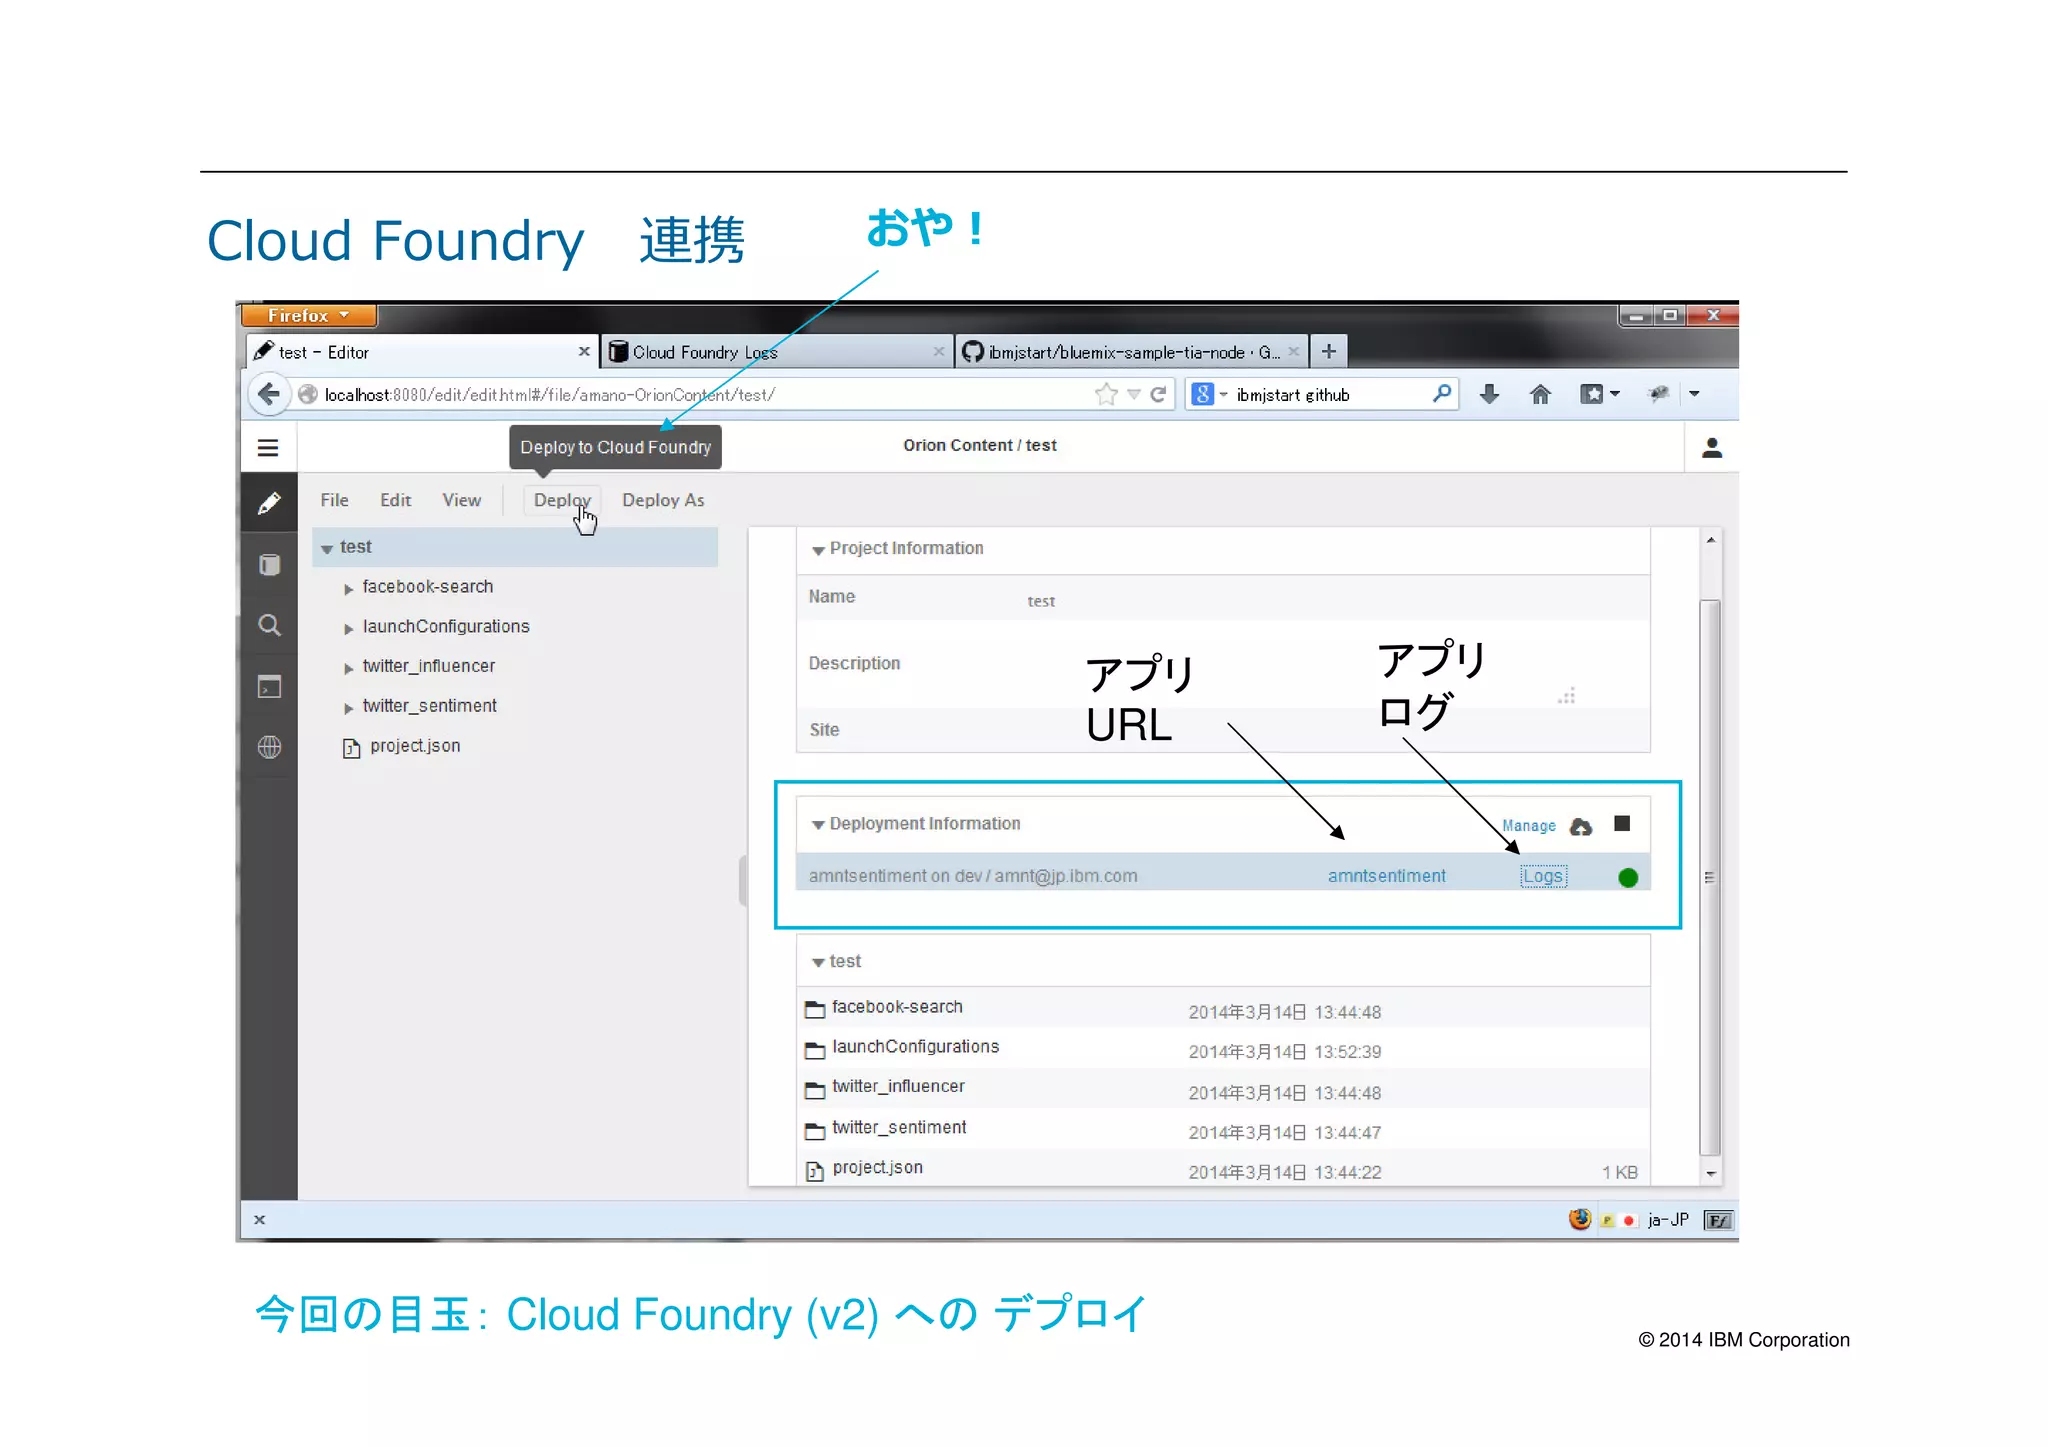Click the Deploy button
Viewport: 2048px width, 1447px height.
pos(562,500)
